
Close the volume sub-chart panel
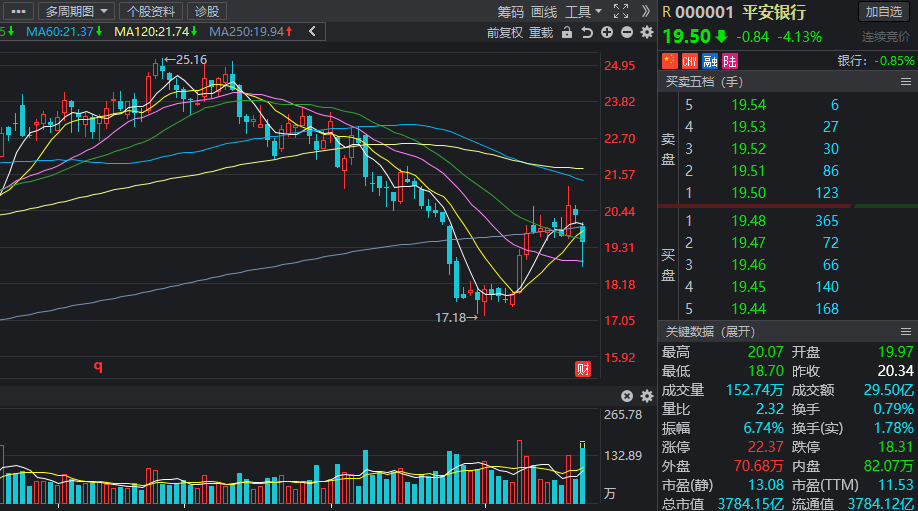627,396
